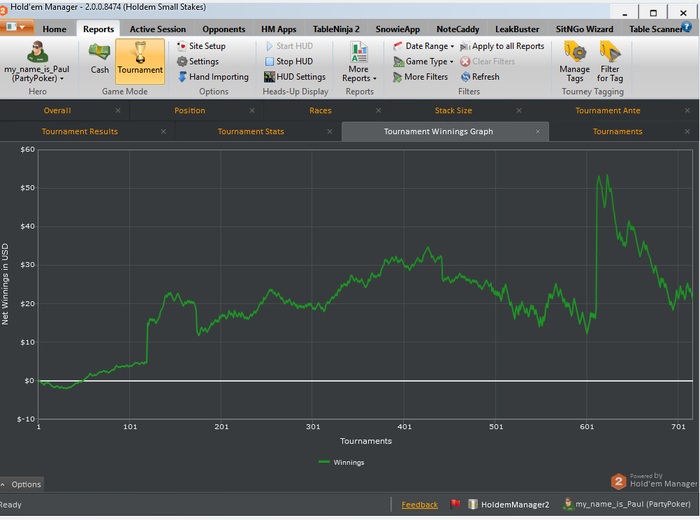700x520 pixels.
Task: Open HUD Settings
Action: [x=295, y=77]
